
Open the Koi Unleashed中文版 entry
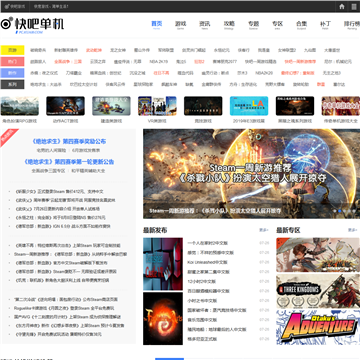click(x=207, y=262)
